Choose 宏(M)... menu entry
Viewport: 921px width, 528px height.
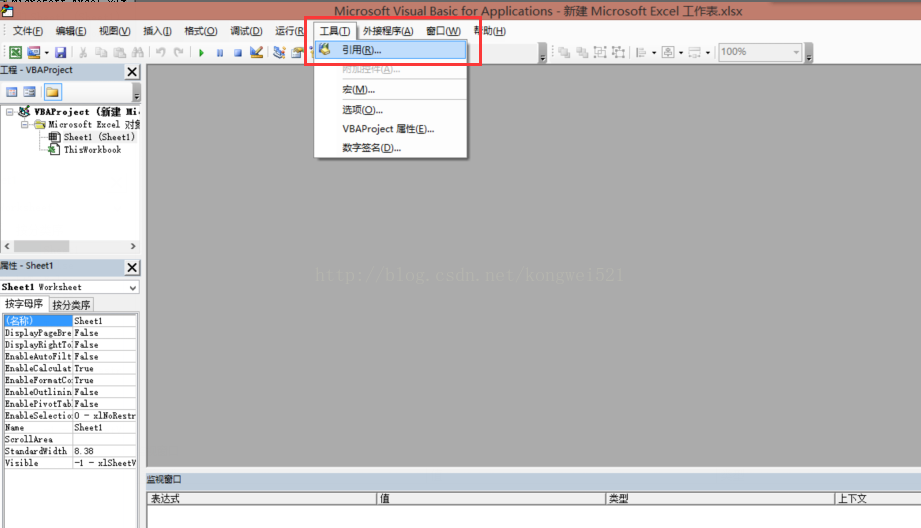pos(391,89)
